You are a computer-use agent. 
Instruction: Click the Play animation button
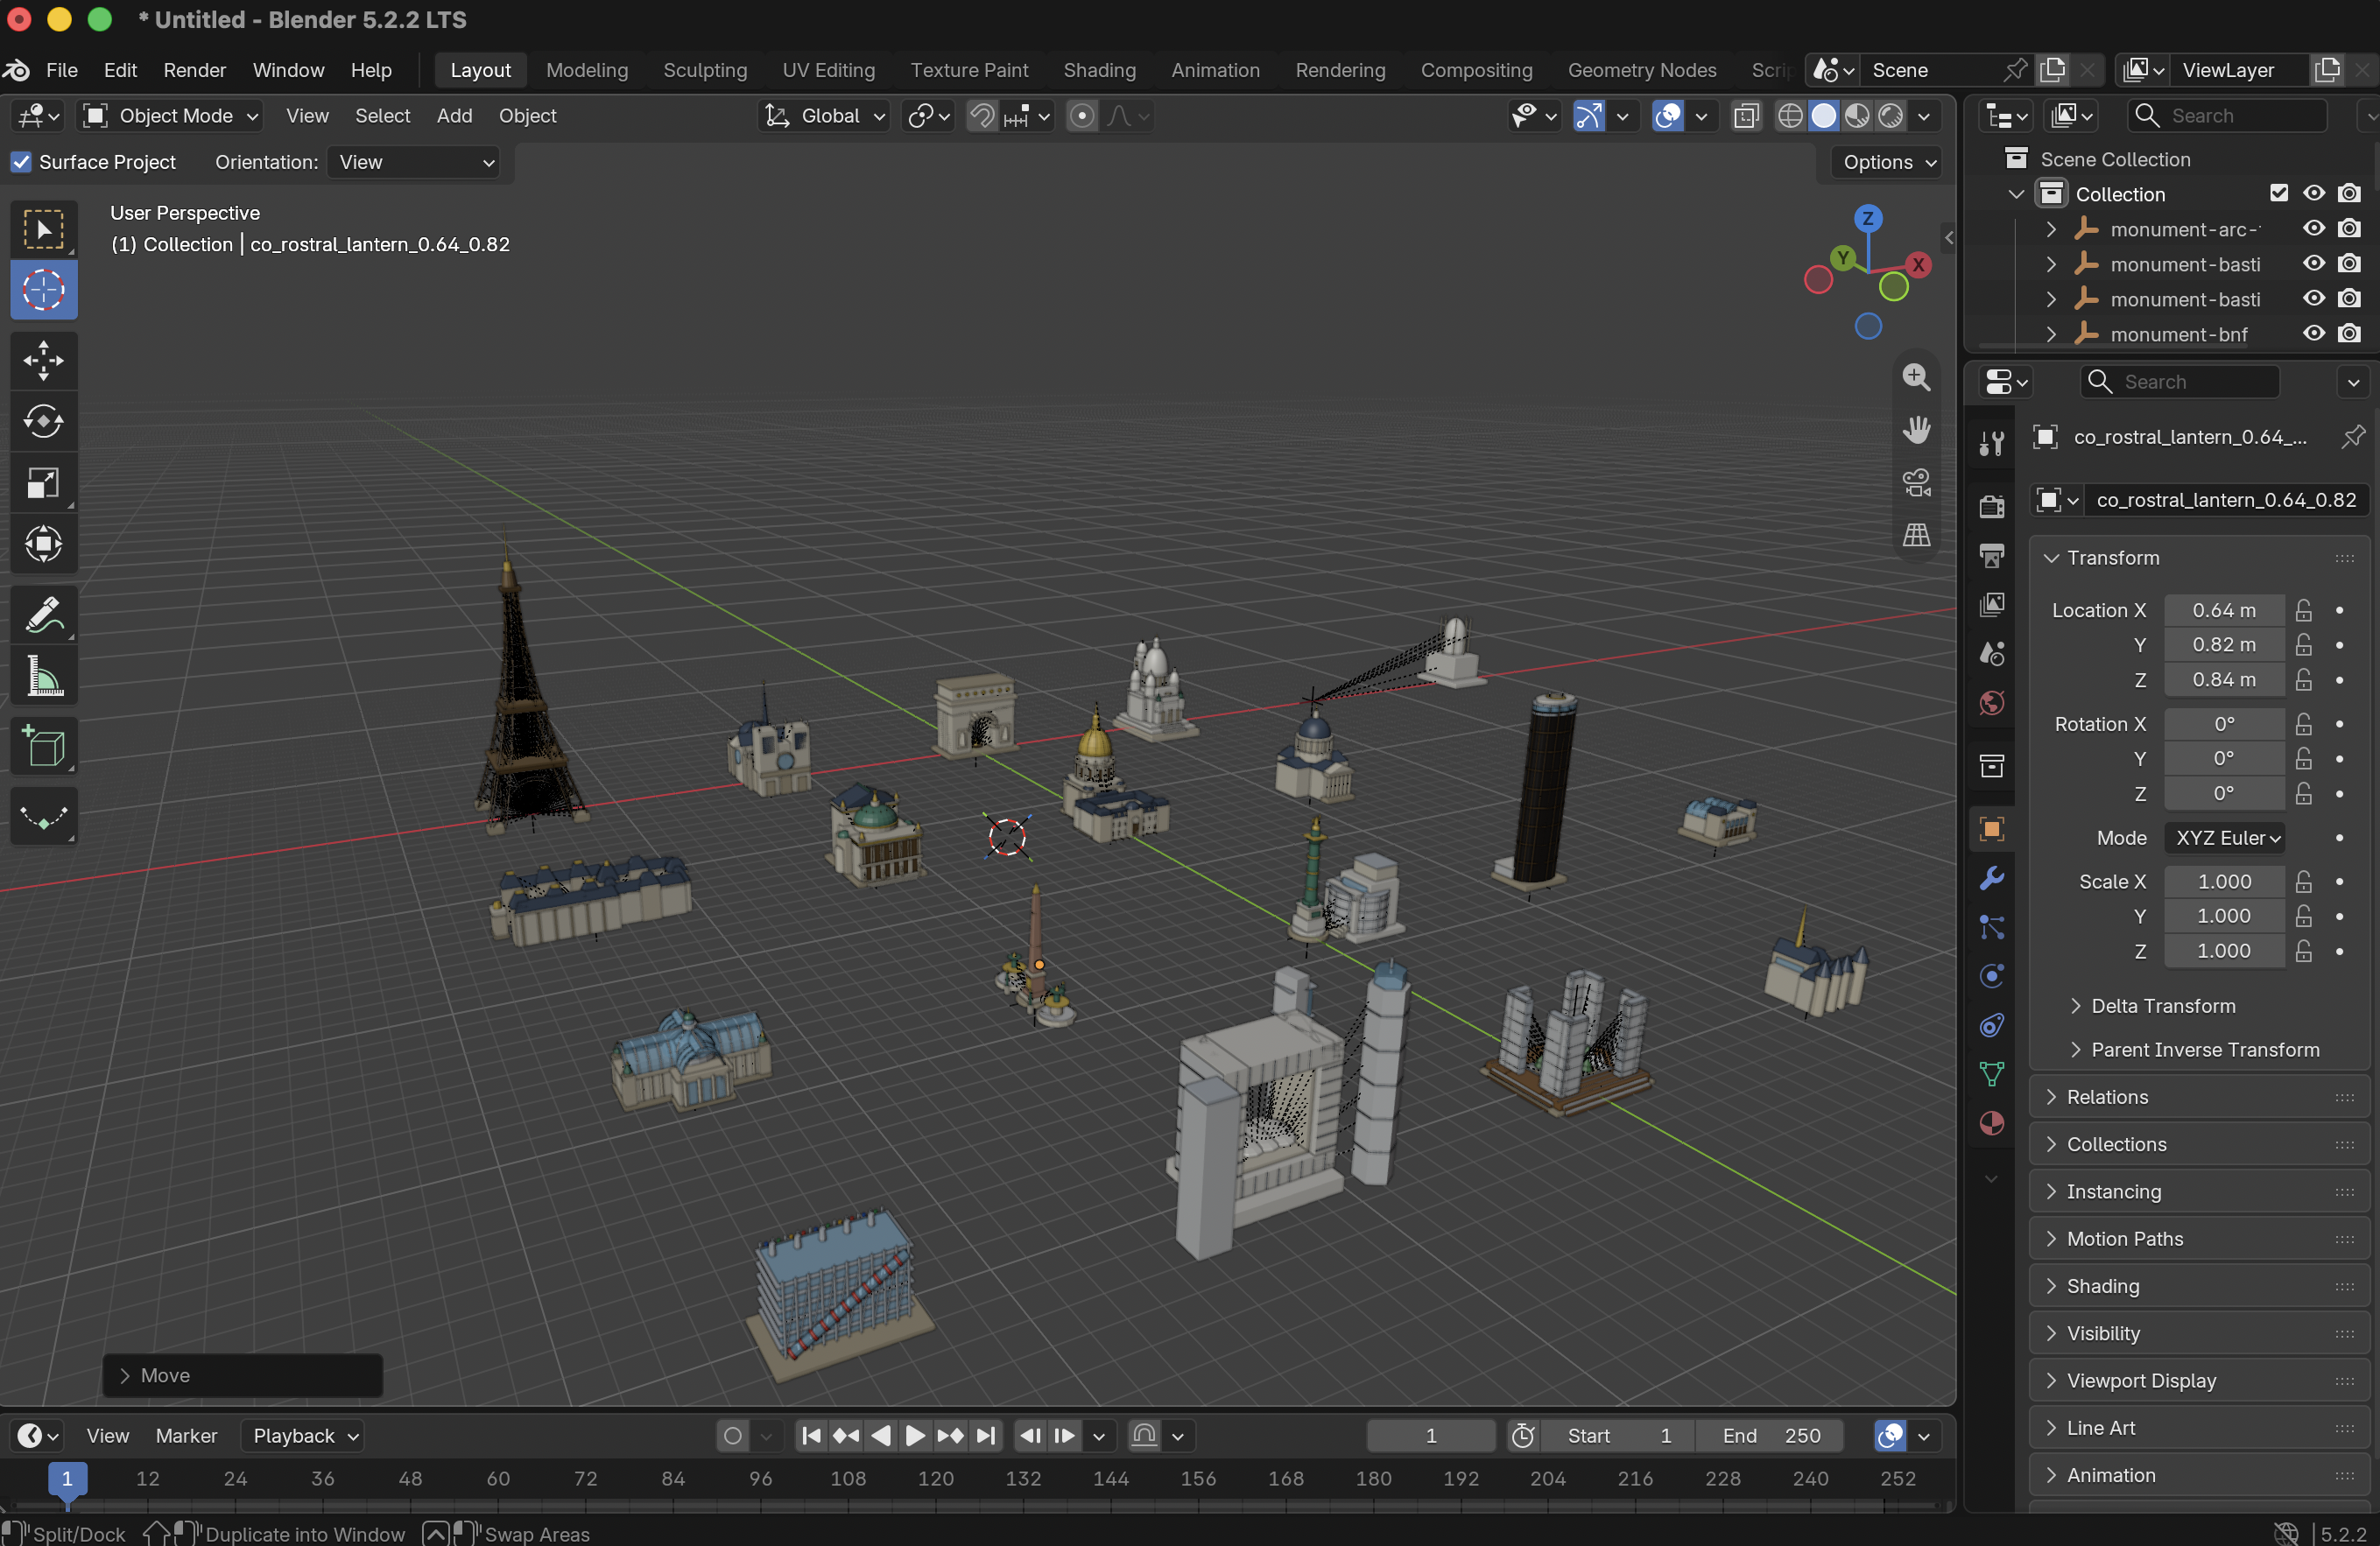914,1437
